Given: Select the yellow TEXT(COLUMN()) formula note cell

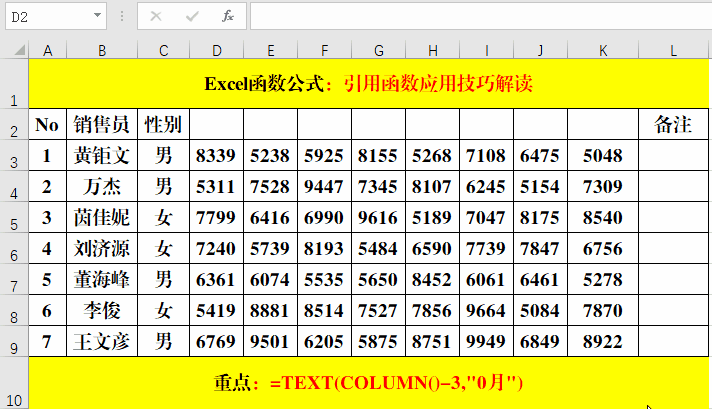Looking at the screenshot, I should [x=368, y=383].
